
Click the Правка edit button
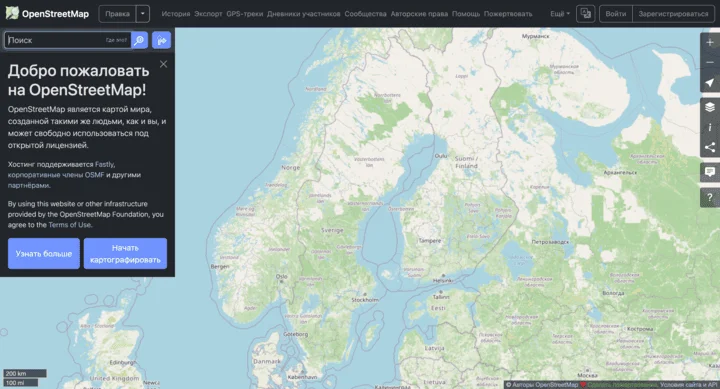(118, 14)
